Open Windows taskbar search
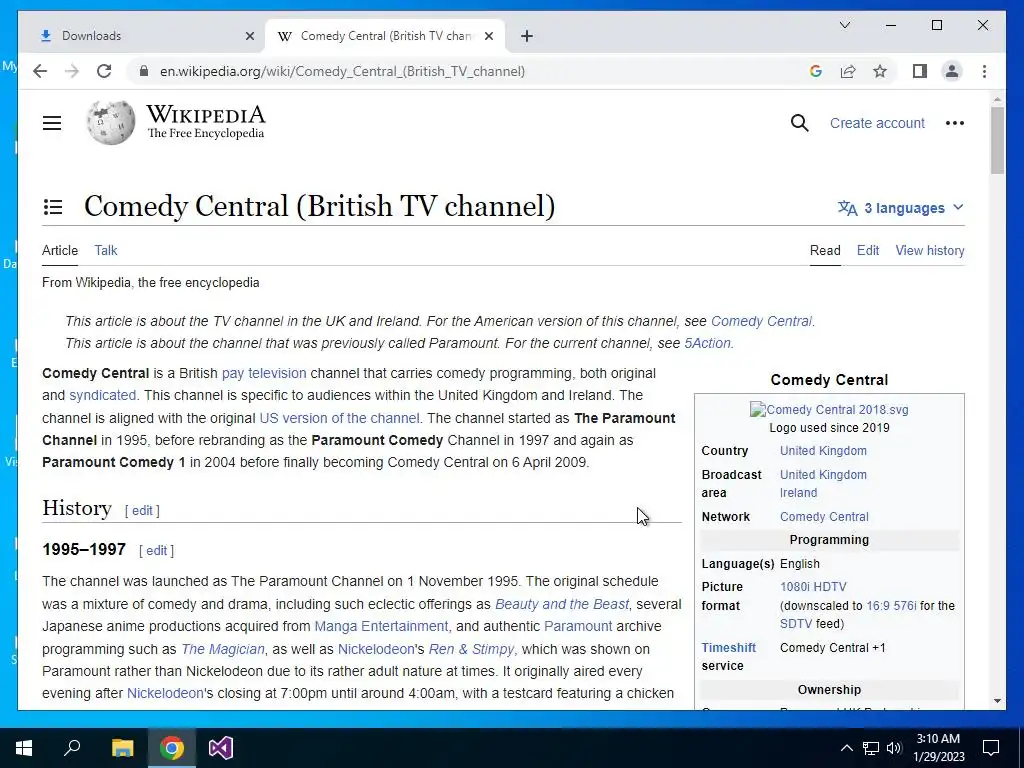This screenshot has width=1024, height=768. pyautogui.click(x=72, y=748)
